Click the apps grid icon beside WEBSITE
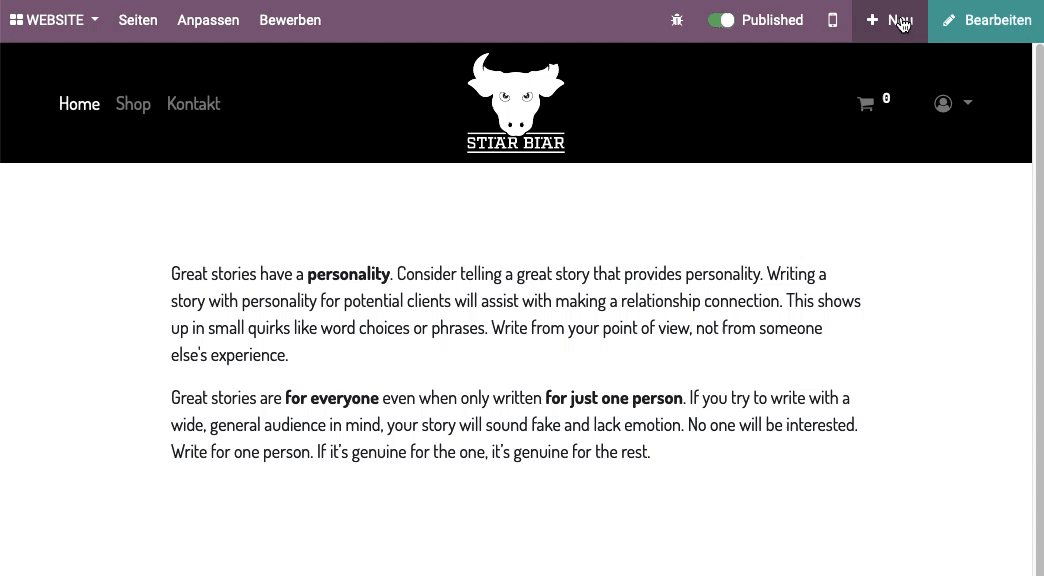The image size is (1044, 576). [x=17, y=20]
